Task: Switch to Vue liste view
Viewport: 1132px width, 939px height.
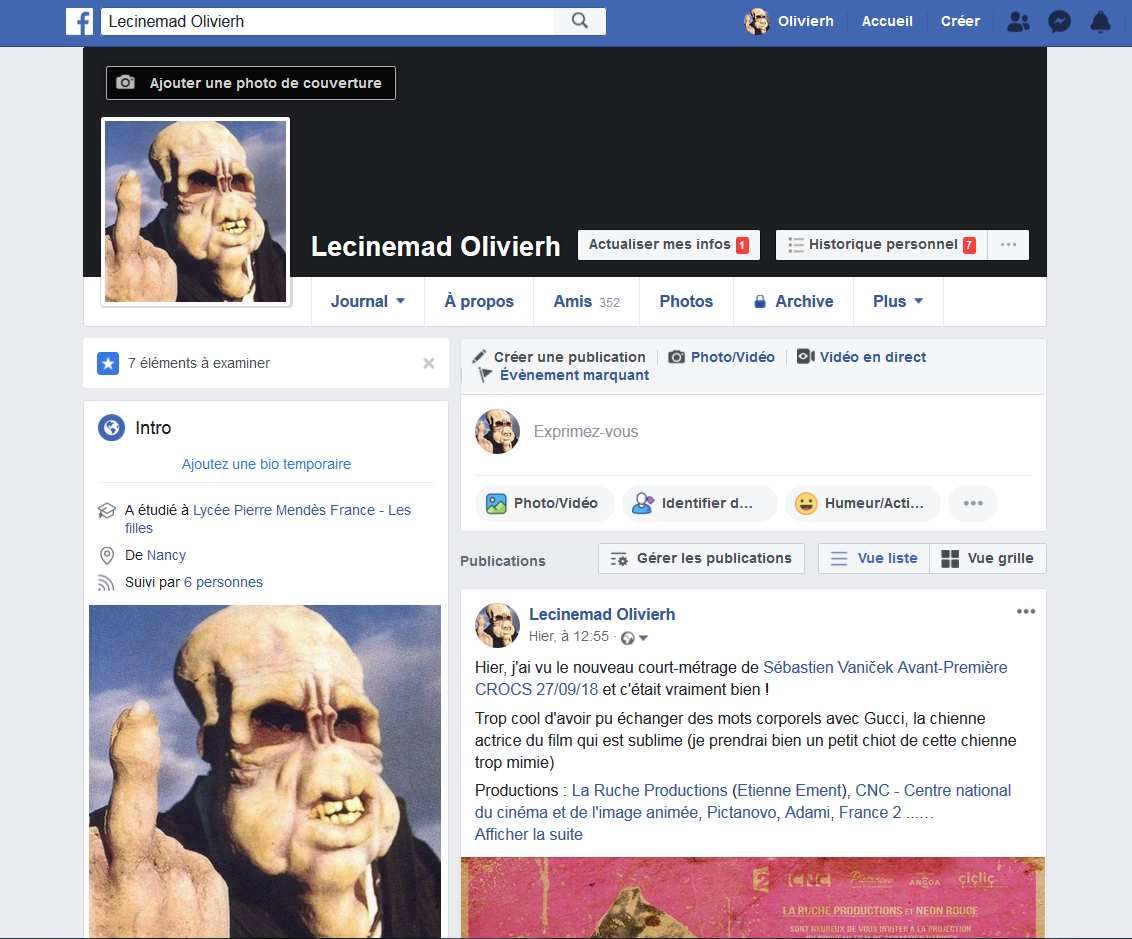Action: point(874,558)
